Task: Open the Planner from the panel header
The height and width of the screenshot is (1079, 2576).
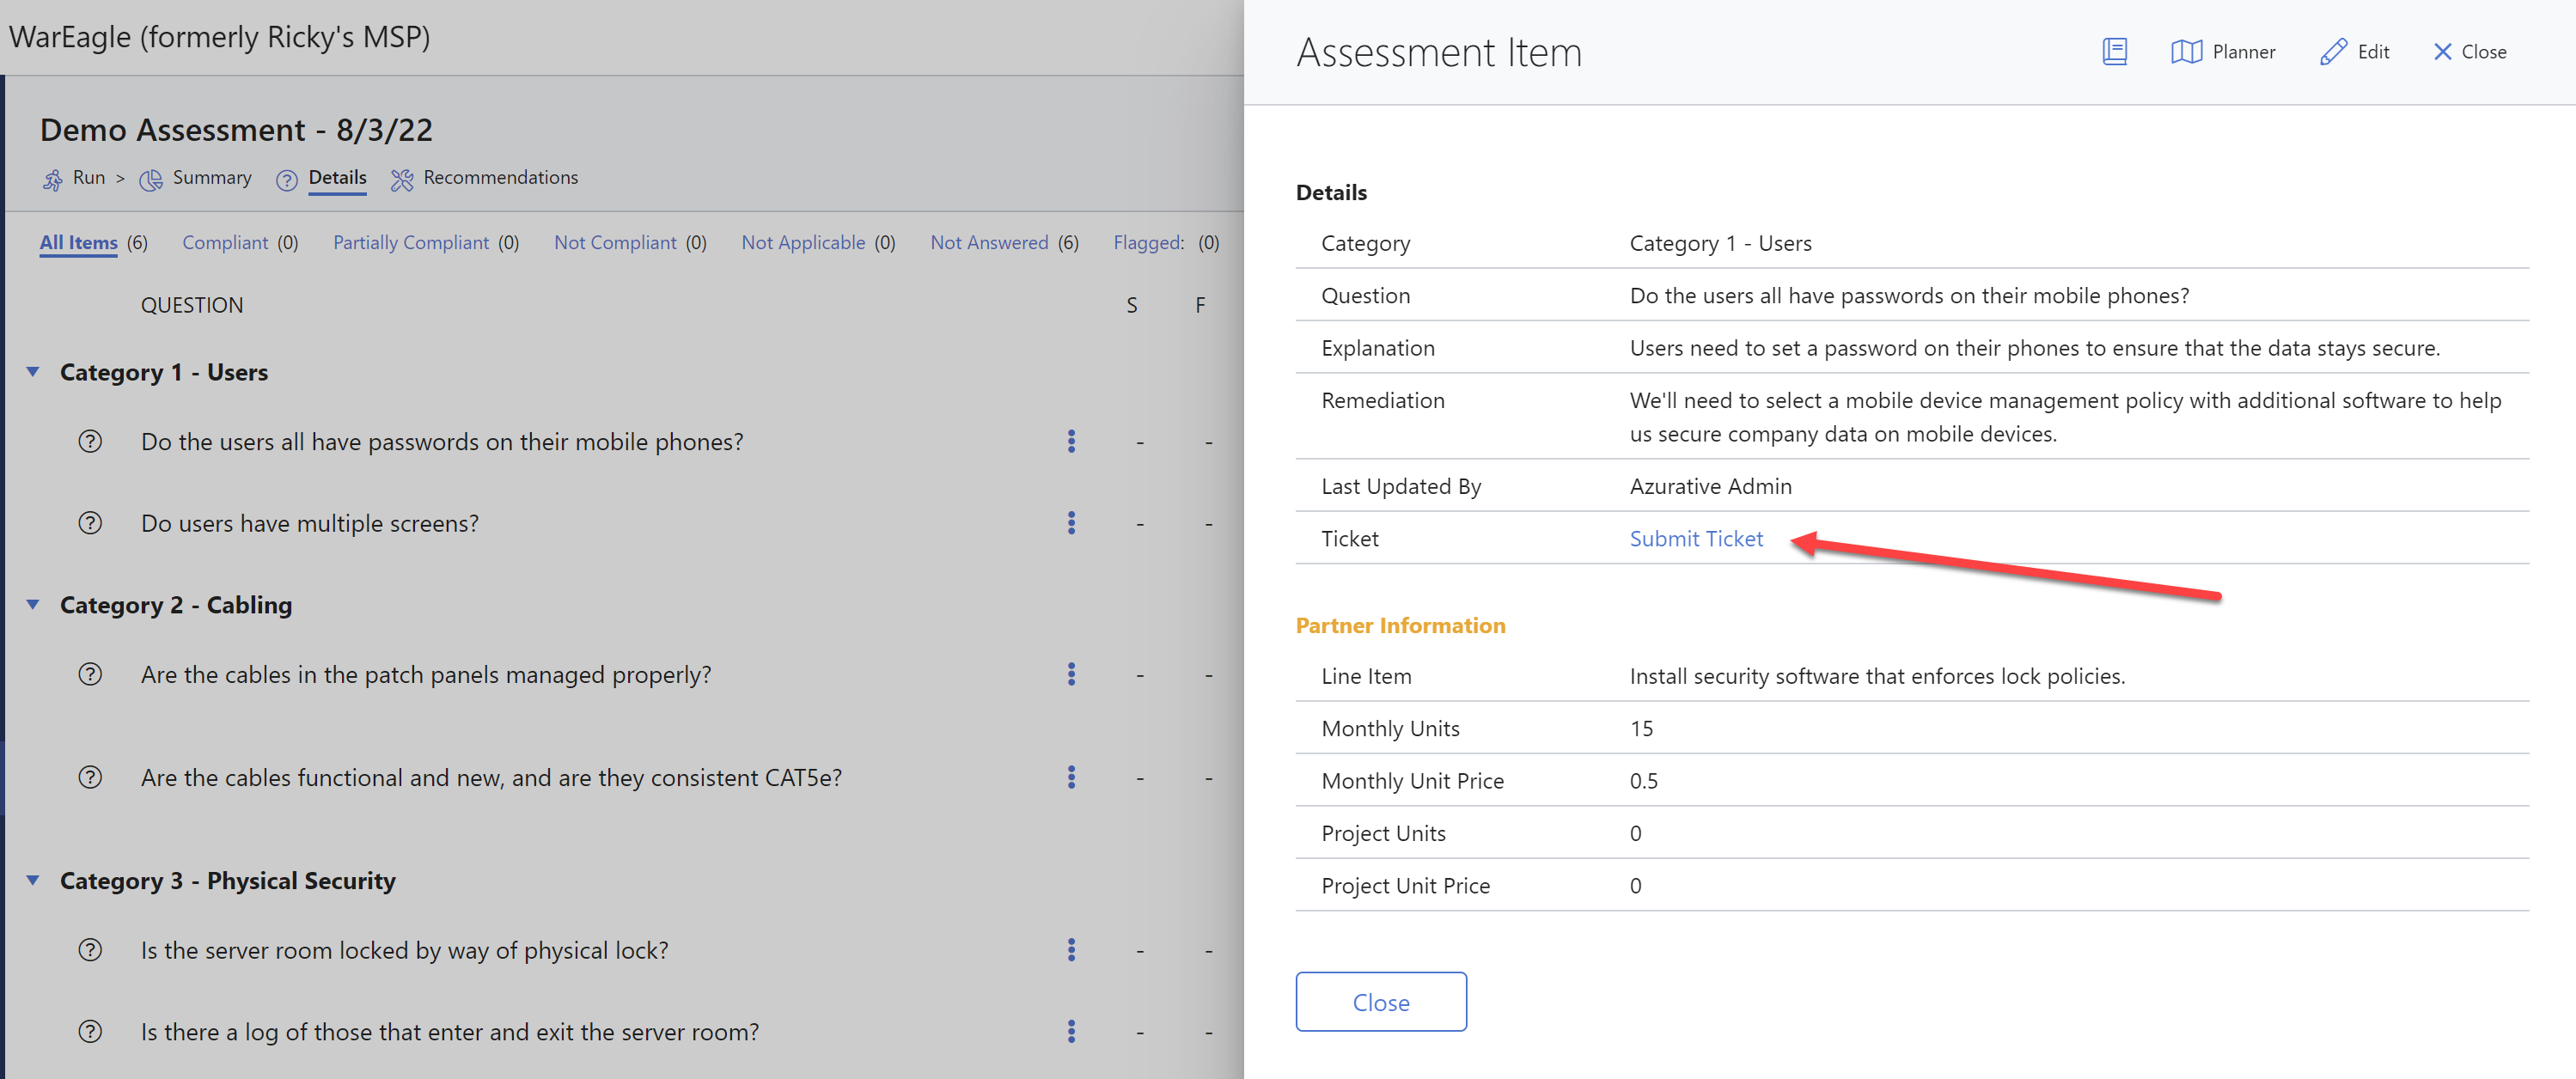Action: (x=2223, y=52)
